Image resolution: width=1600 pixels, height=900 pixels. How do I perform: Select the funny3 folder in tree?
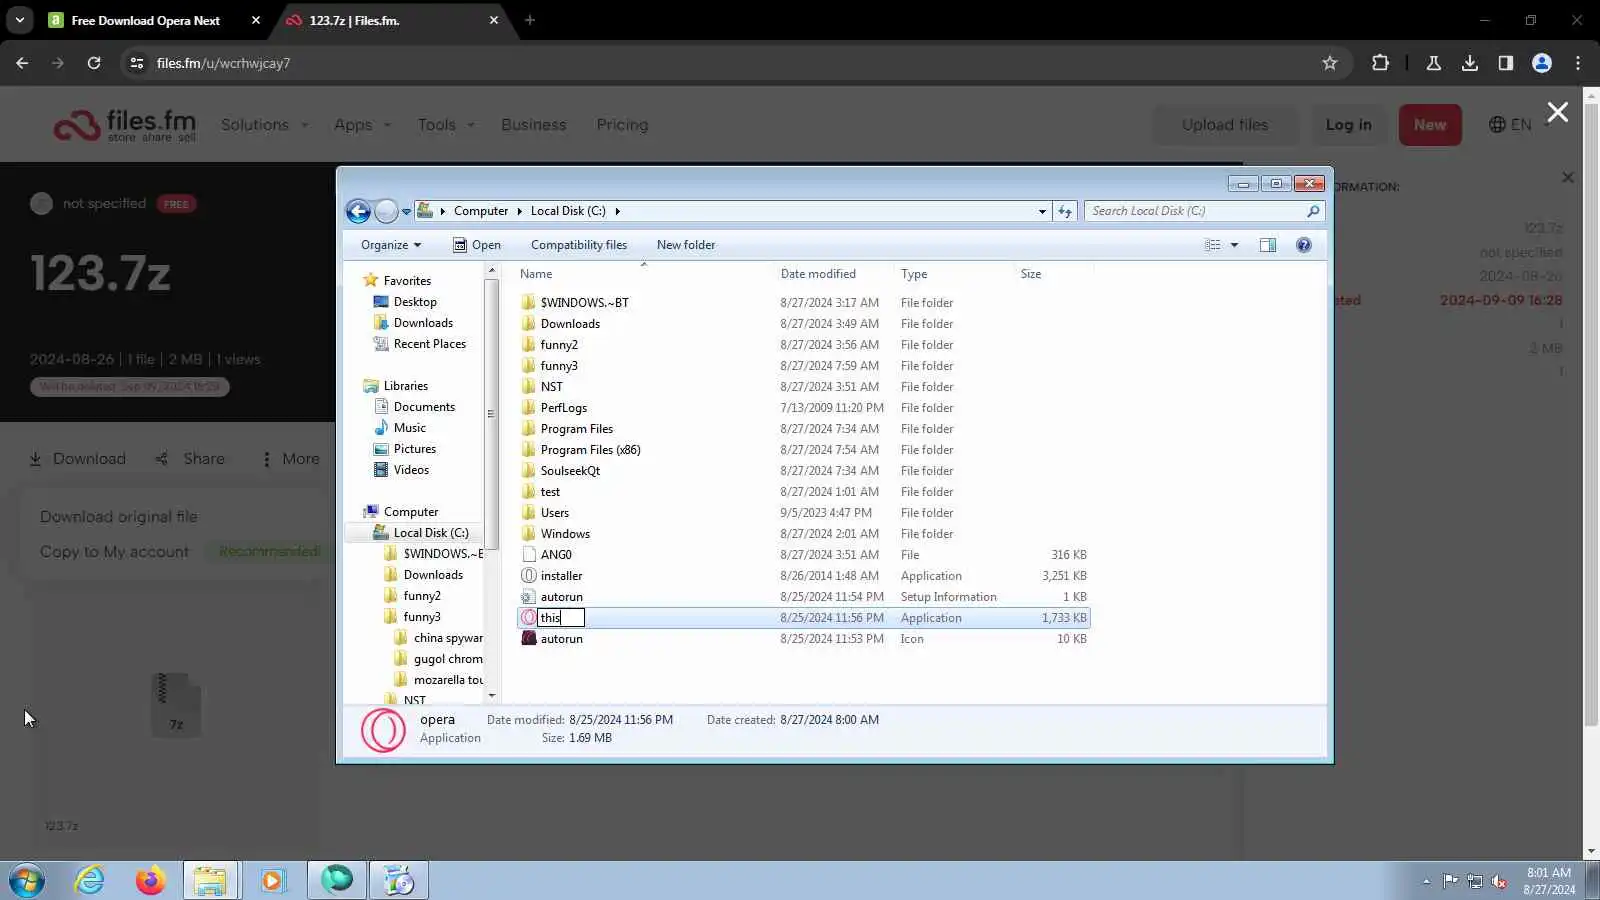click(x=422, y=617)
